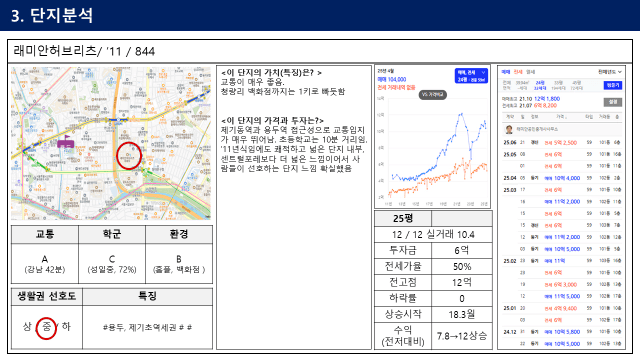The height and width of the screenshot is (360, 640).
Task: Click the purple flag marker on the map
Action: (65, 142)
